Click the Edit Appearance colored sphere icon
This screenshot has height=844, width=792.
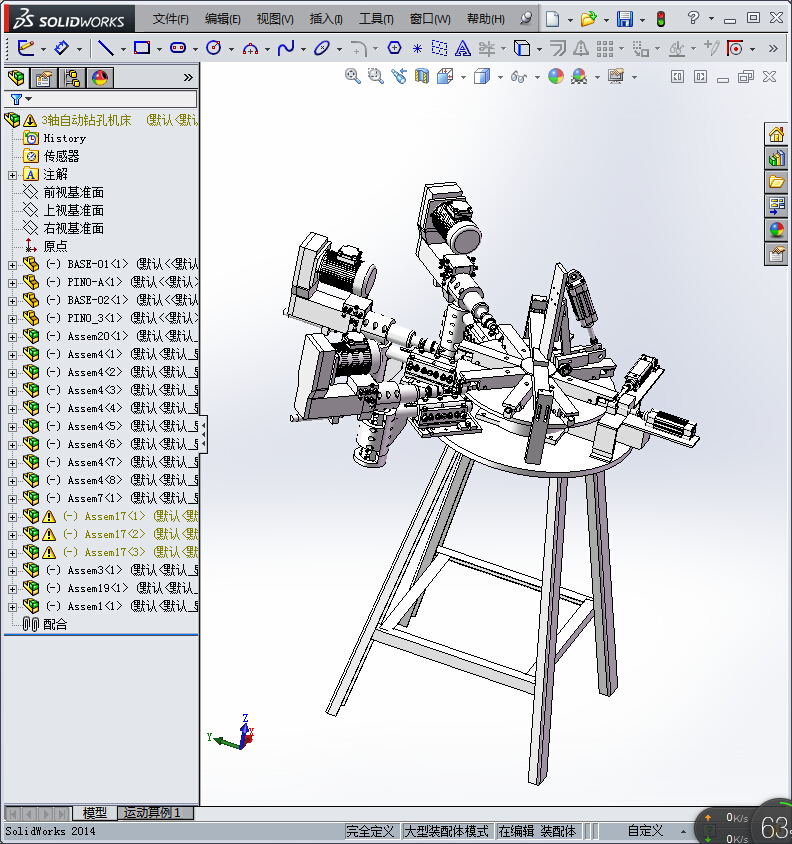556,76
